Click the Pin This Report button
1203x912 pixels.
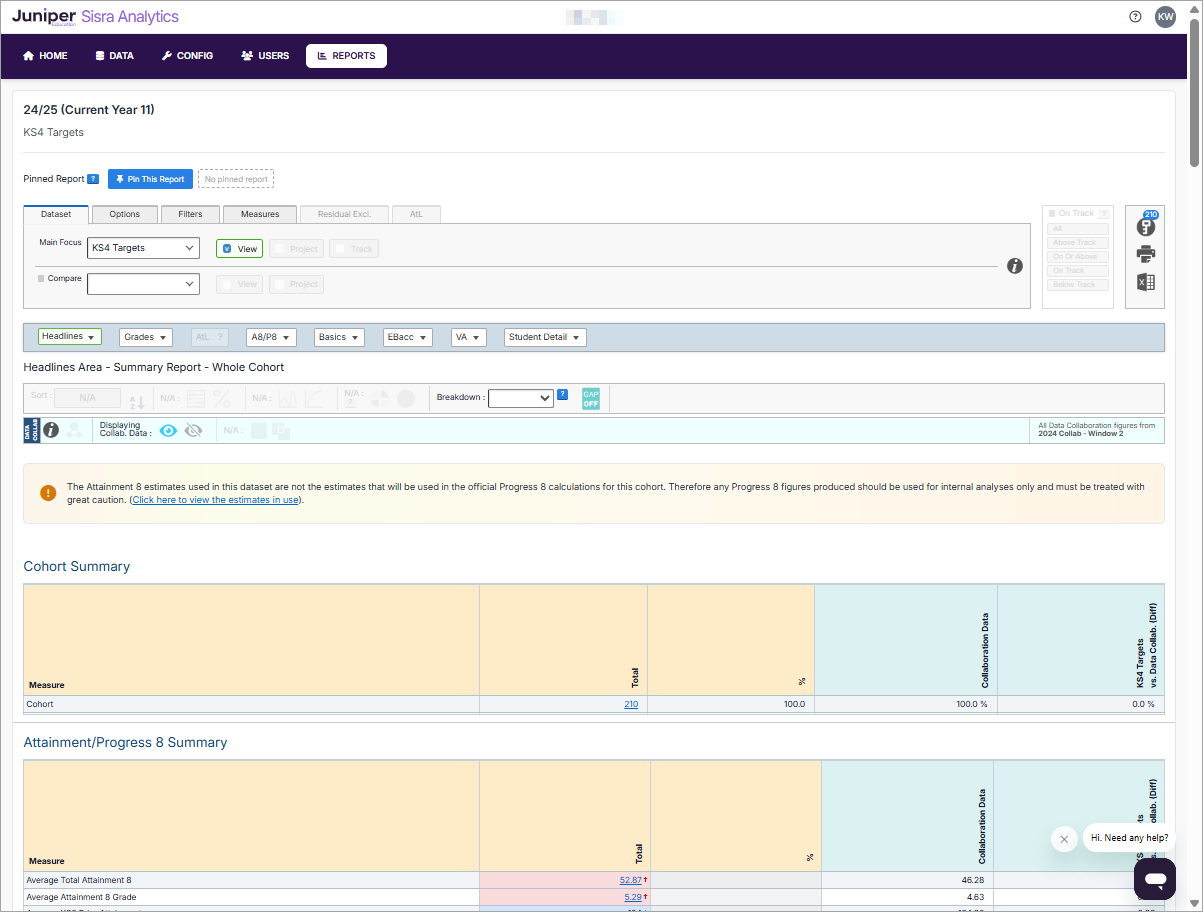pyautogui.click(x=150, y=179)
